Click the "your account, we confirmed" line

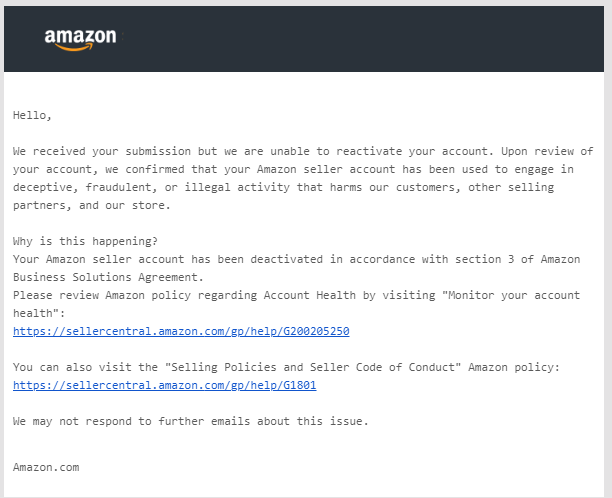point(293,169)
